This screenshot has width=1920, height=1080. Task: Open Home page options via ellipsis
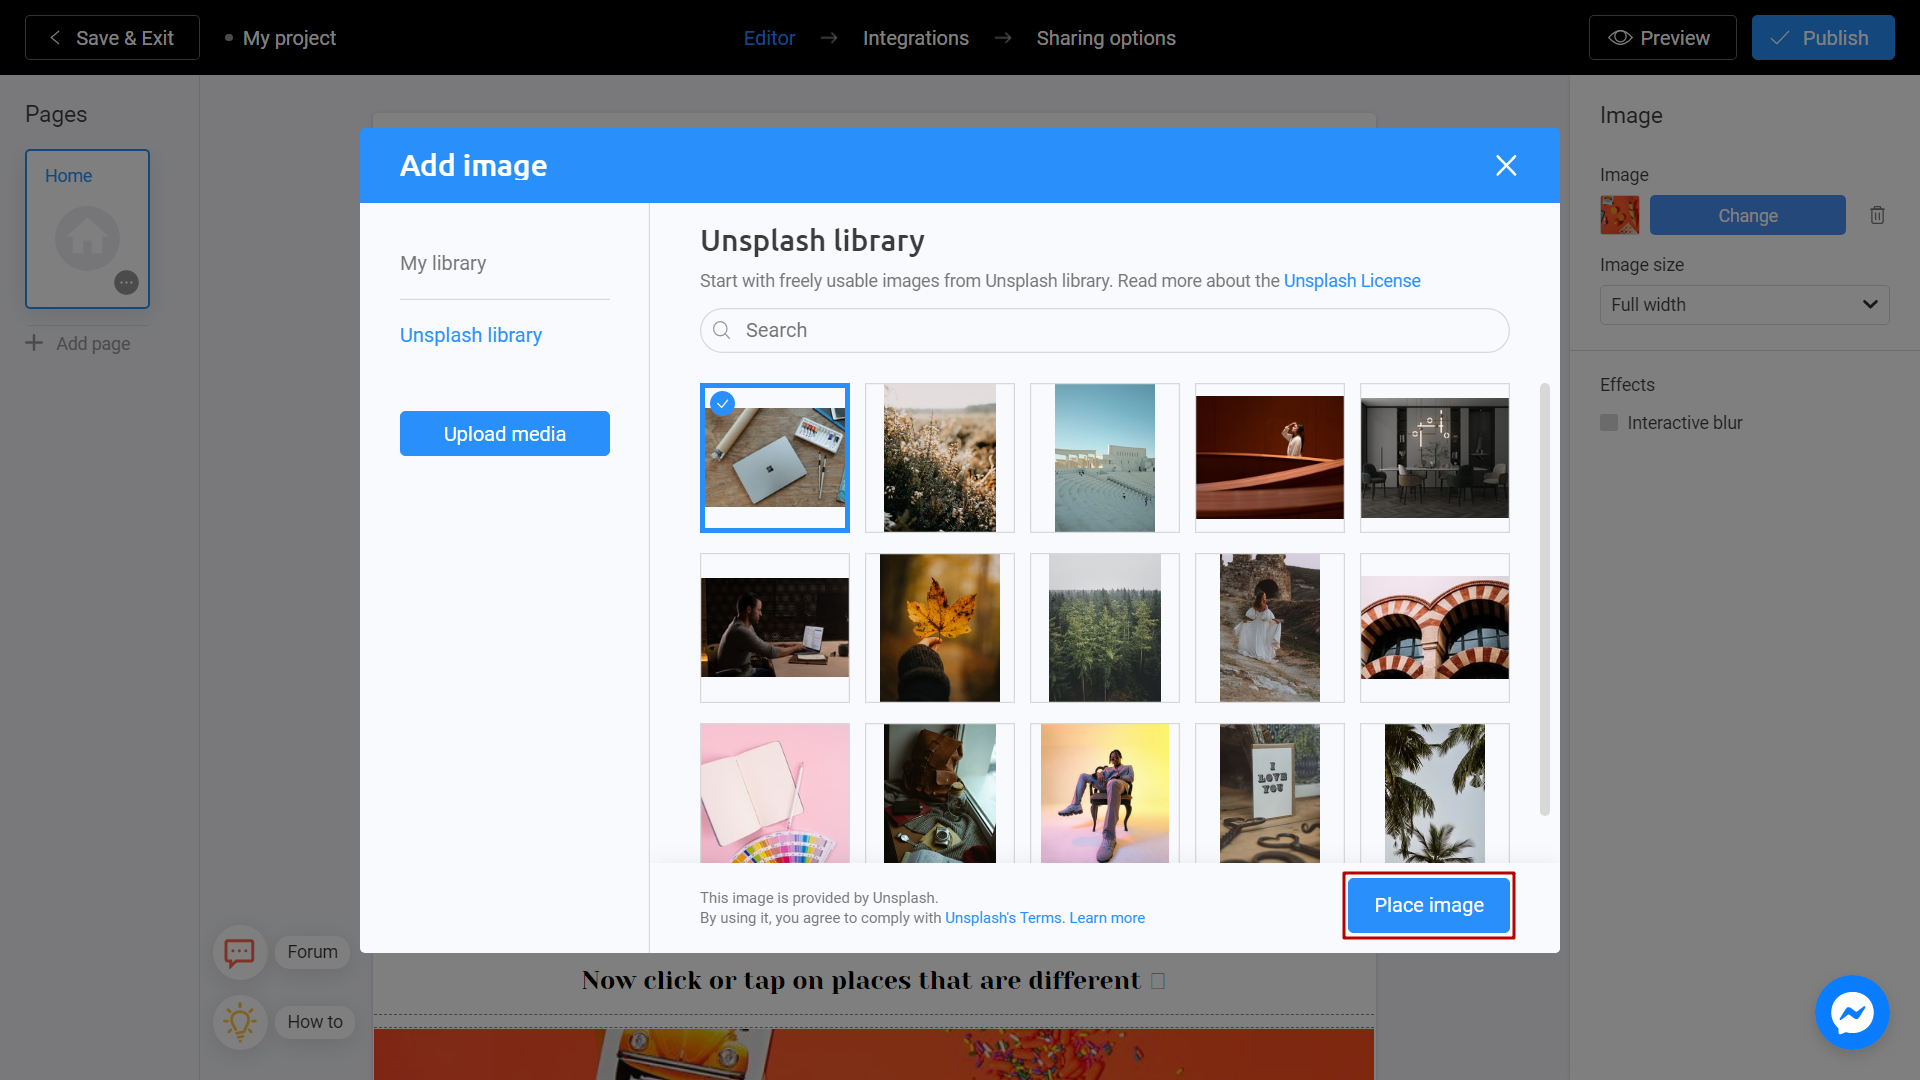coord(126,283)
